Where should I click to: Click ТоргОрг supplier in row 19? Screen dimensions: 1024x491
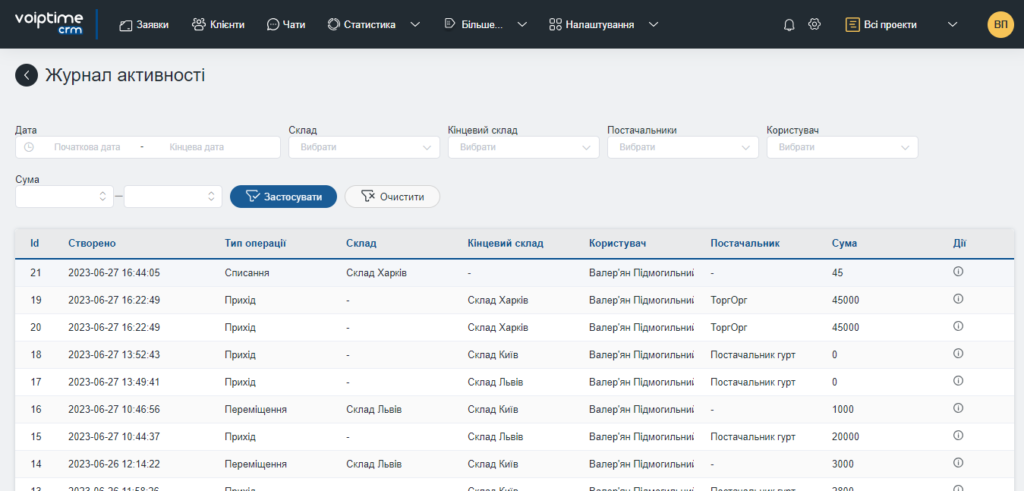point(729,300)
